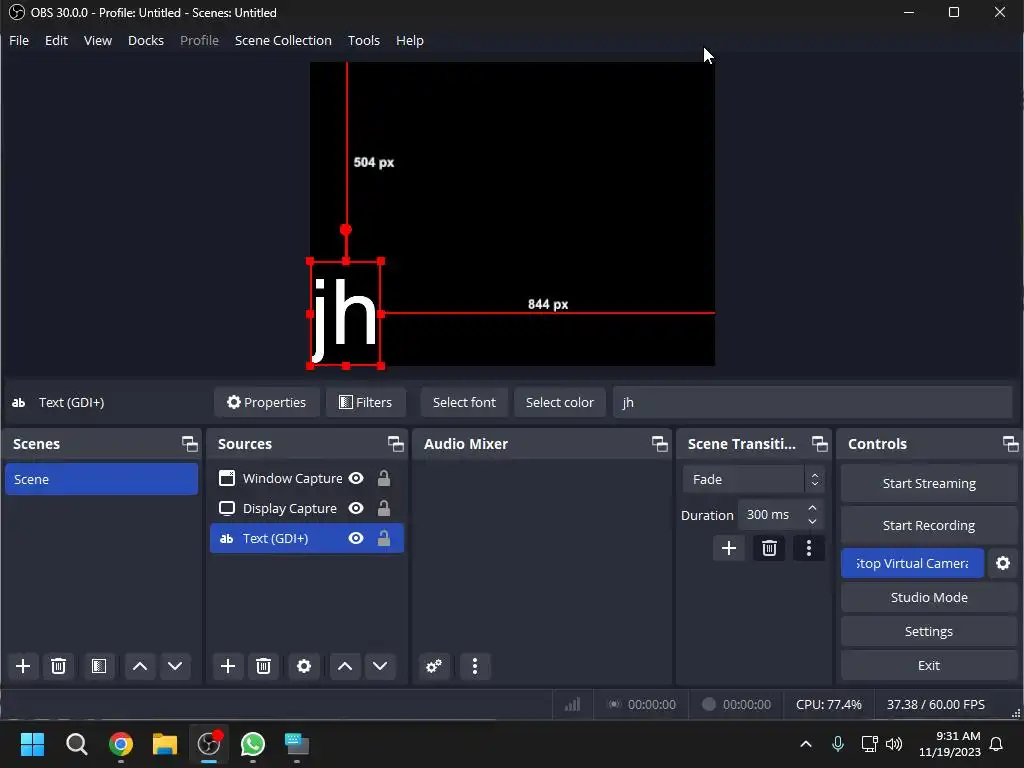
Task: Click Select font button
Action: coord(464,402)
